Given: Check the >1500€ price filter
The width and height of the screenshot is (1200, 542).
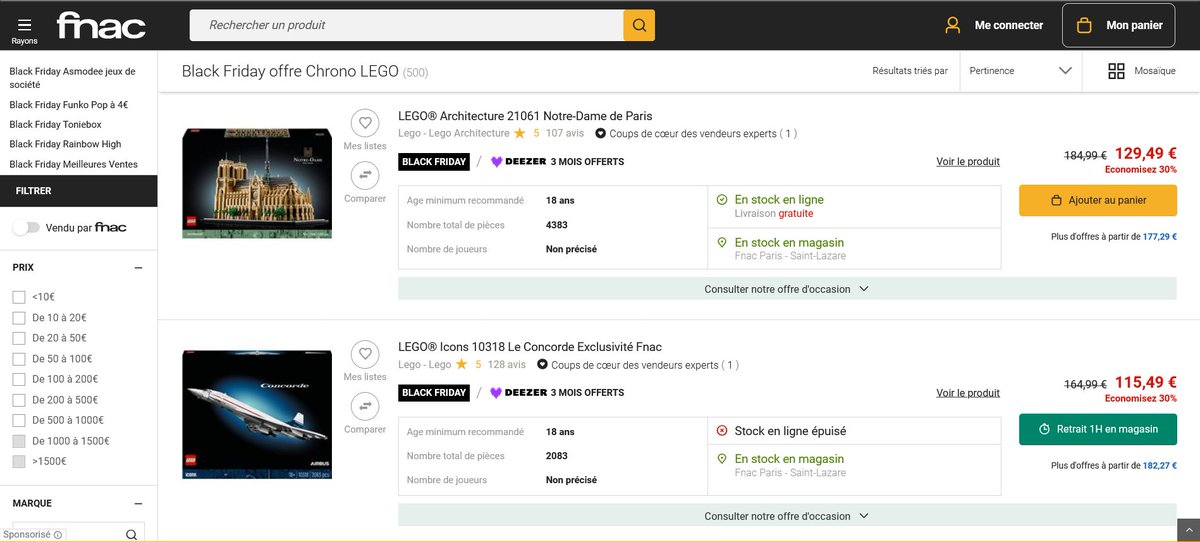Looking at the screenshot, I should point(18,461).
